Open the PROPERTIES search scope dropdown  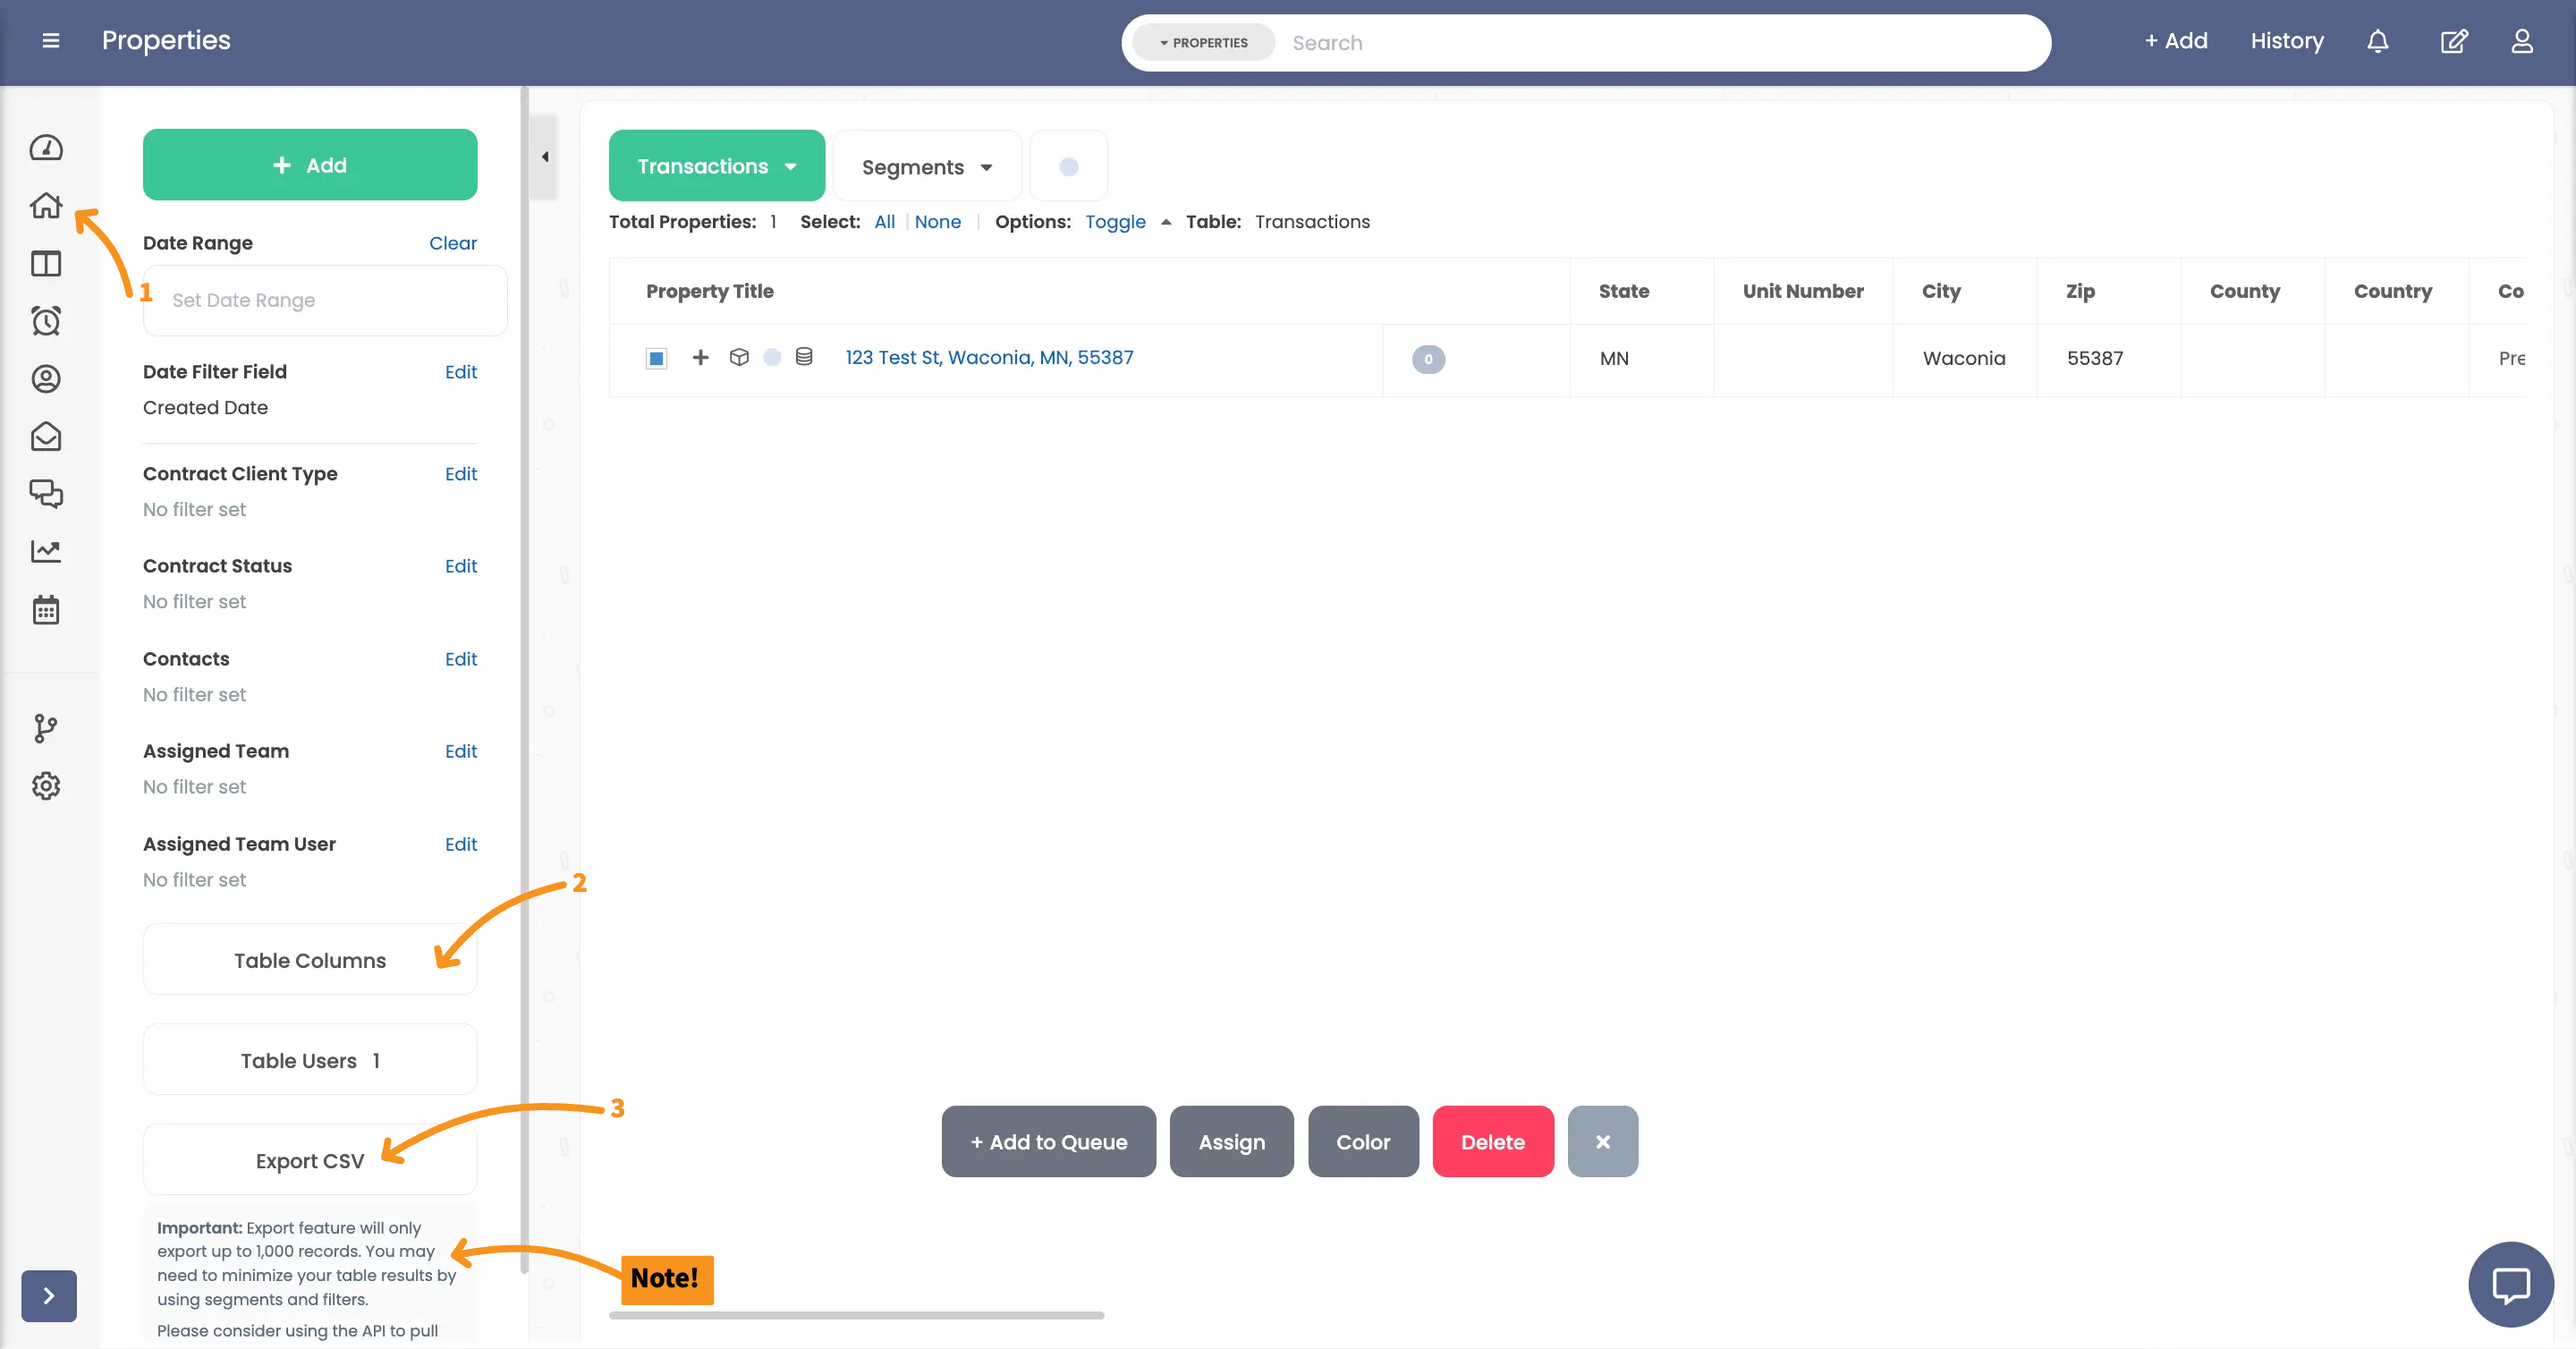tap(1204, 43)
